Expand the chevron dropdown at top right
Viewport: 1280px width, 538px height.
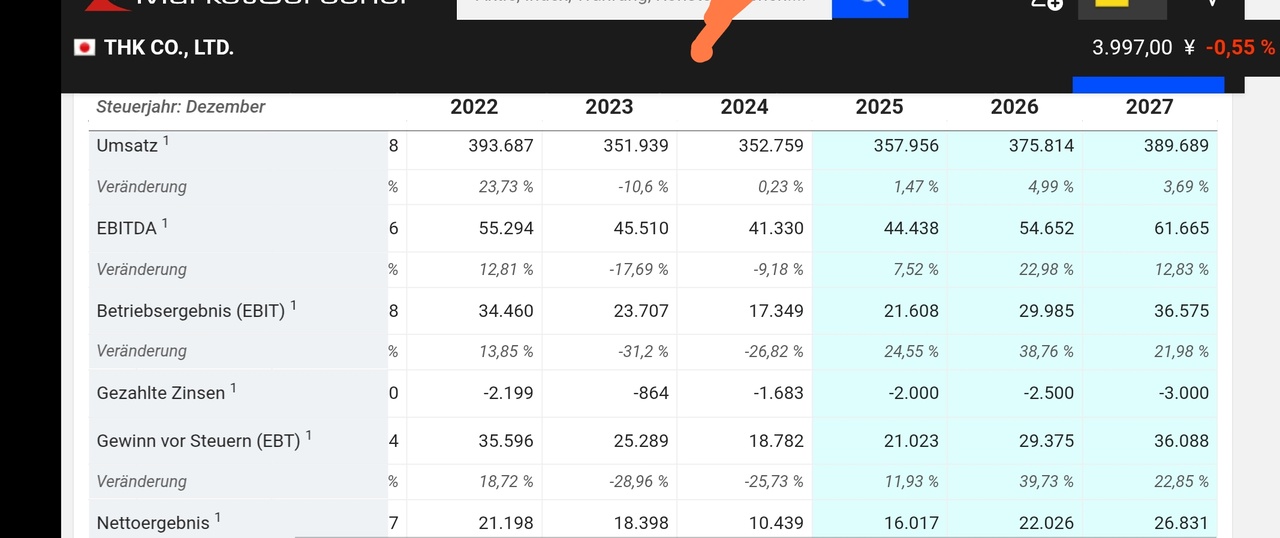pyautogui.click(x=1212, y=4)
